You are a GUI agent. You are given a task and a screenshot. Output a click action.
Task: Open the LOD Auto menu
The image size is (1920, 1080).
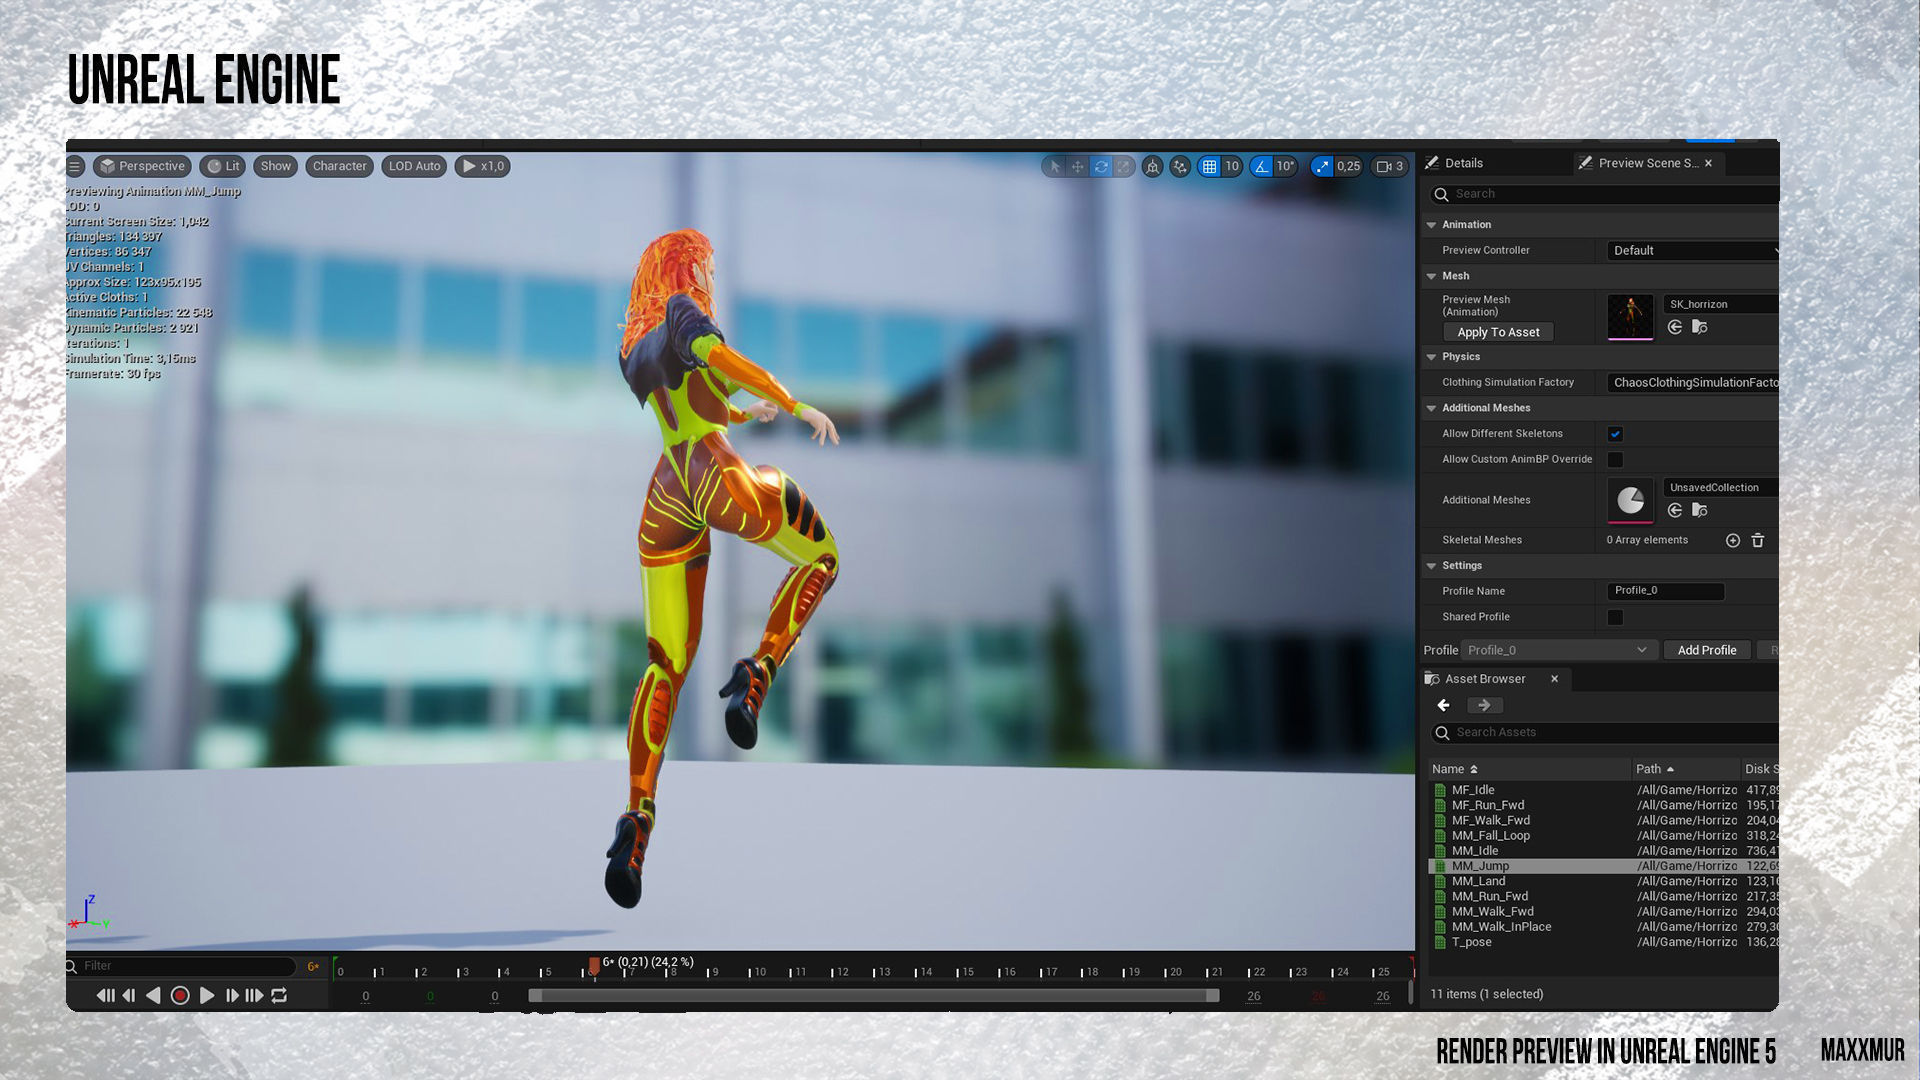(414, 166)
